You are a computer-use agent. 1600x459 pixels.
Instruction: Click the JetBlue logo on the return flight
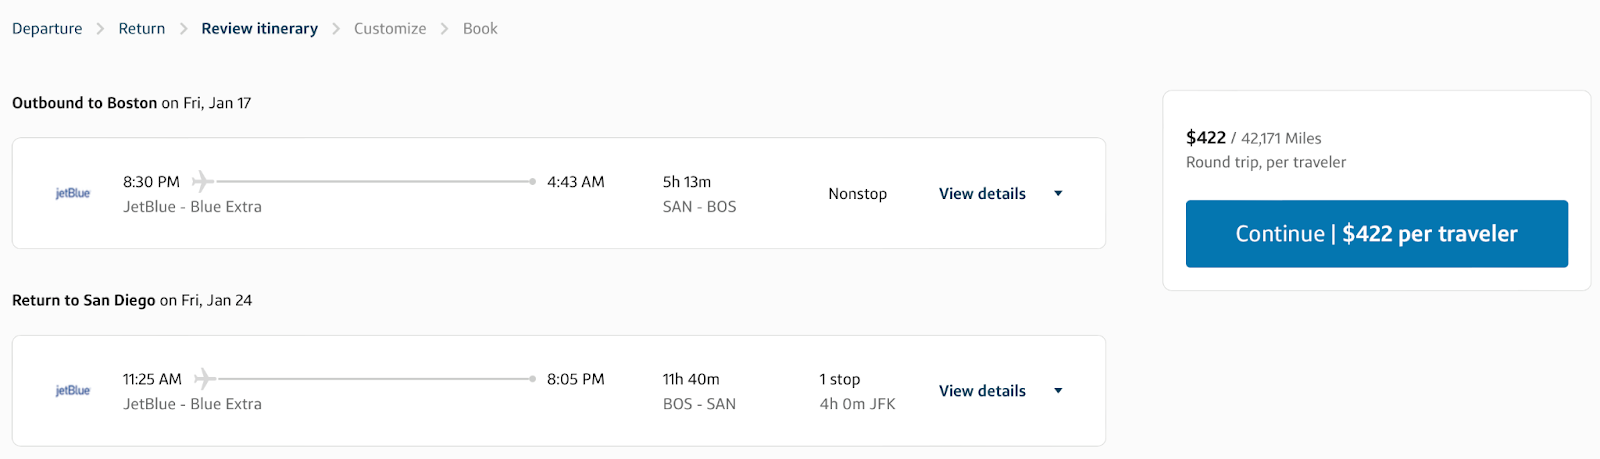click(72, 390)
